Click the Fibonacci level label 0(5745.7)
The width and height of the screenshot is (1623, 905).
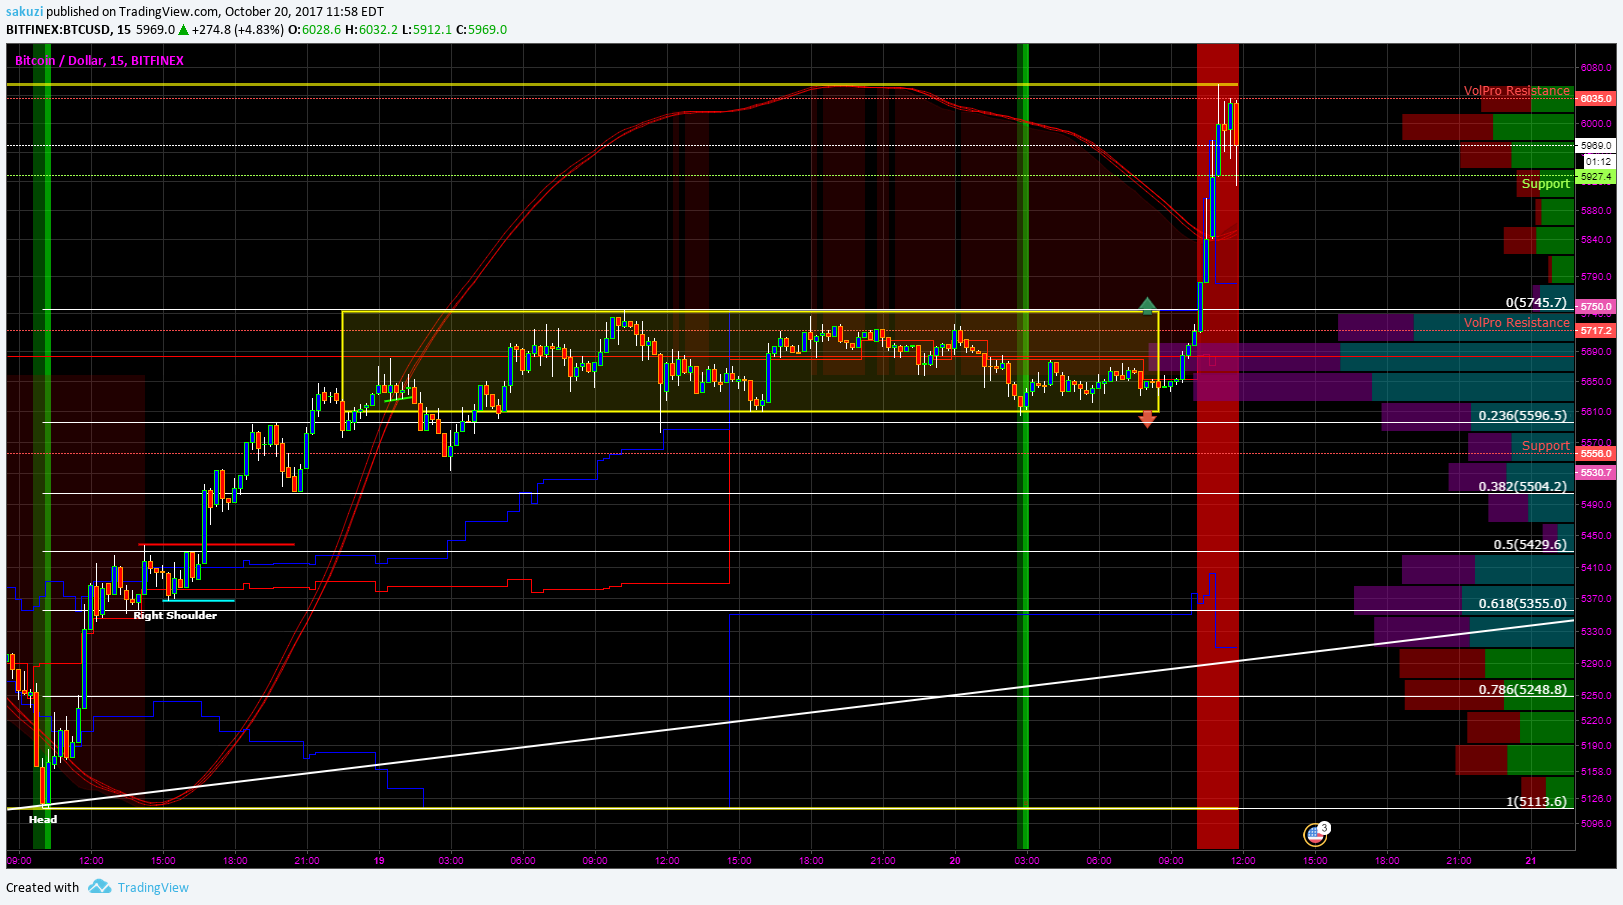coord(1536,303)
